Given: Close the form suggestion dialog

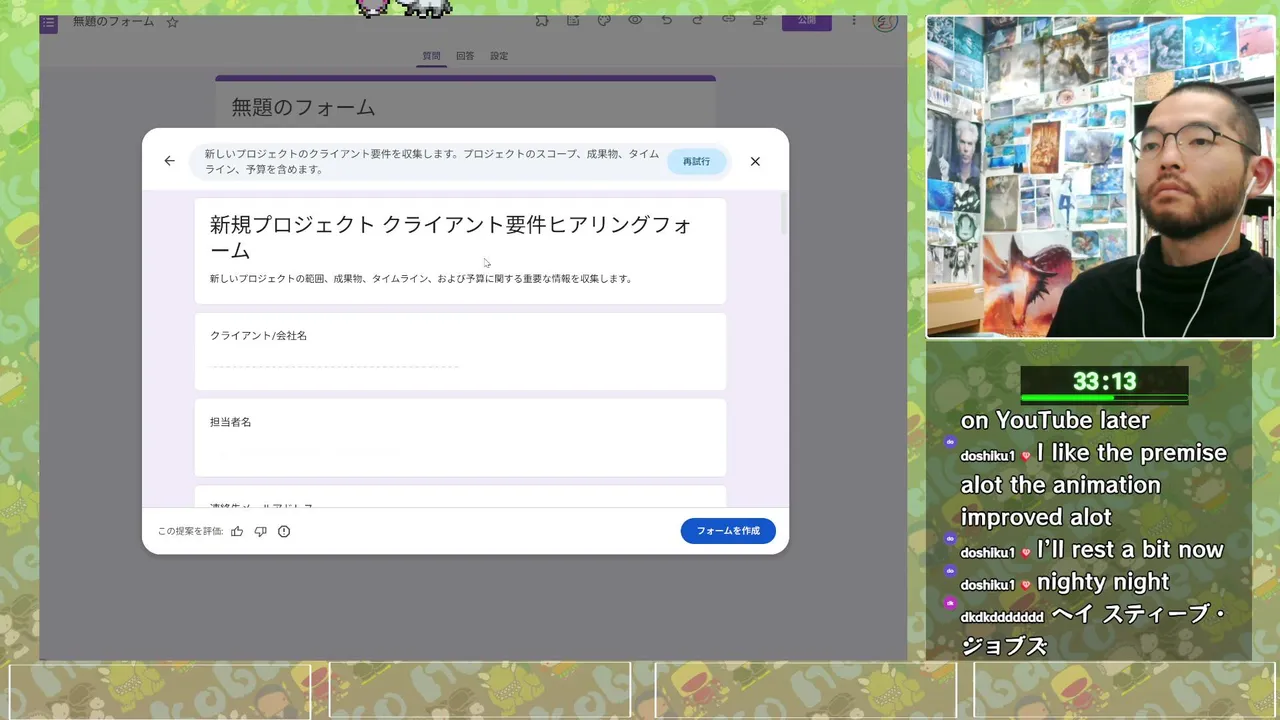Looking at the screenshot, I should pyautogui.click(x=755, y=161).
